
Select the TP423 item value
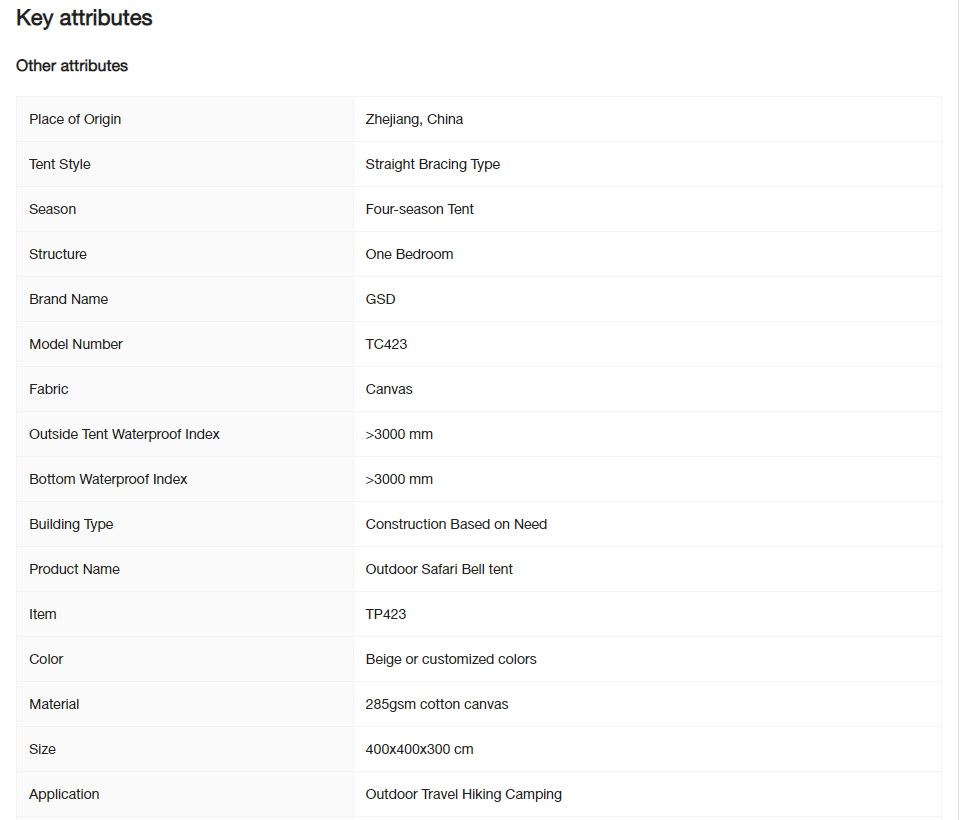pyautogui.click(x=385, y=615)
